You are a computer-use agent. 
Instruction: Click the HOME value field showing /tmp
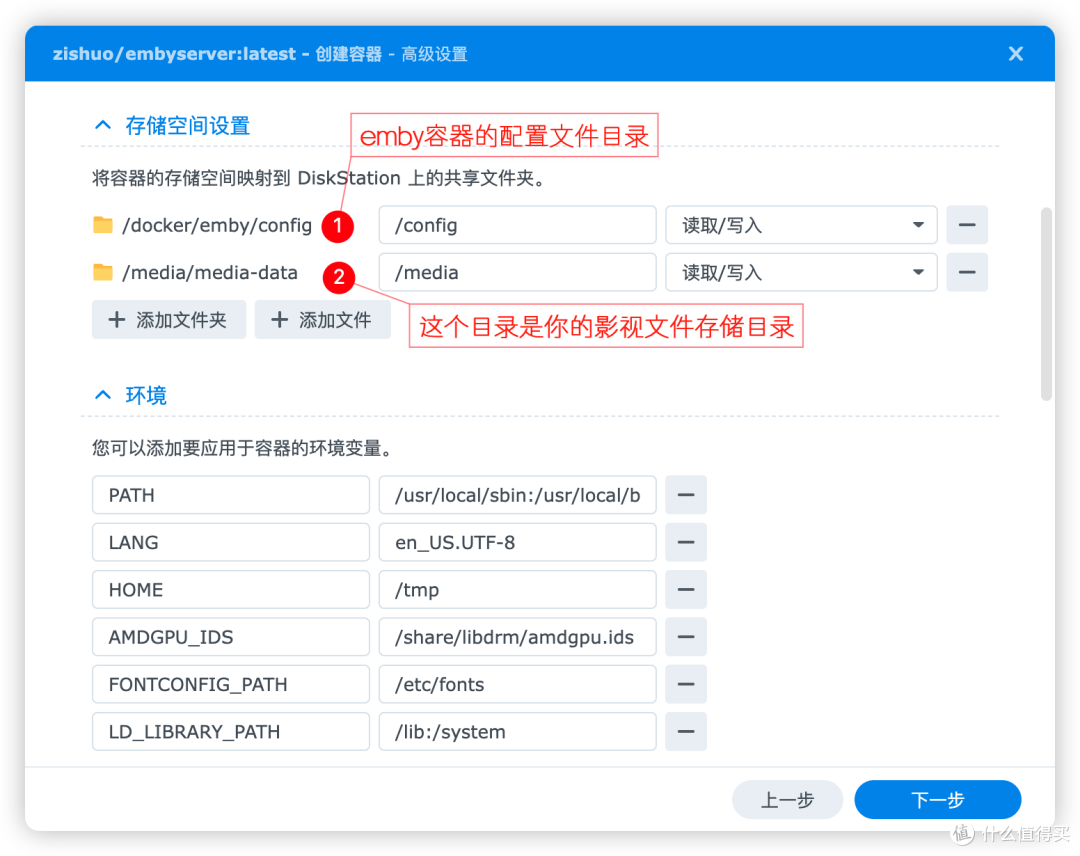point(517,589)
